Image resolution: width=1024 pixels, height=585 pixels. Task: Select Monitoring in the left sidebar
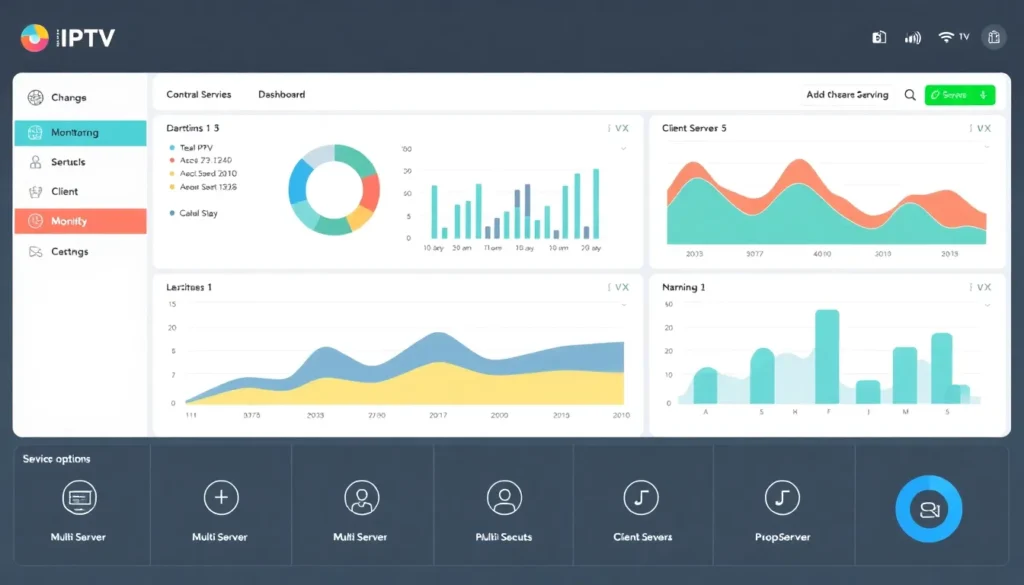(x=80, y=132)
